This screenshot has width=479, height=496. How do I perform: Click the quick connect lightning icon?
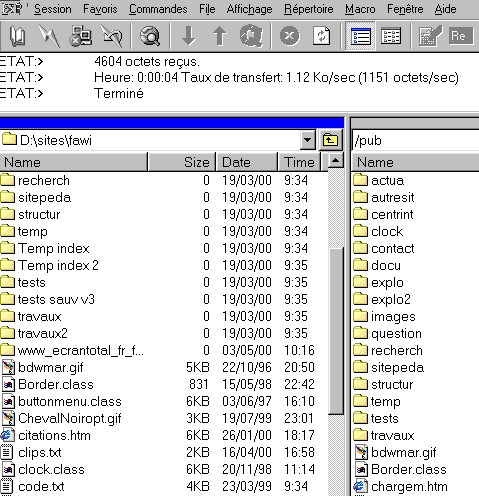49,36
